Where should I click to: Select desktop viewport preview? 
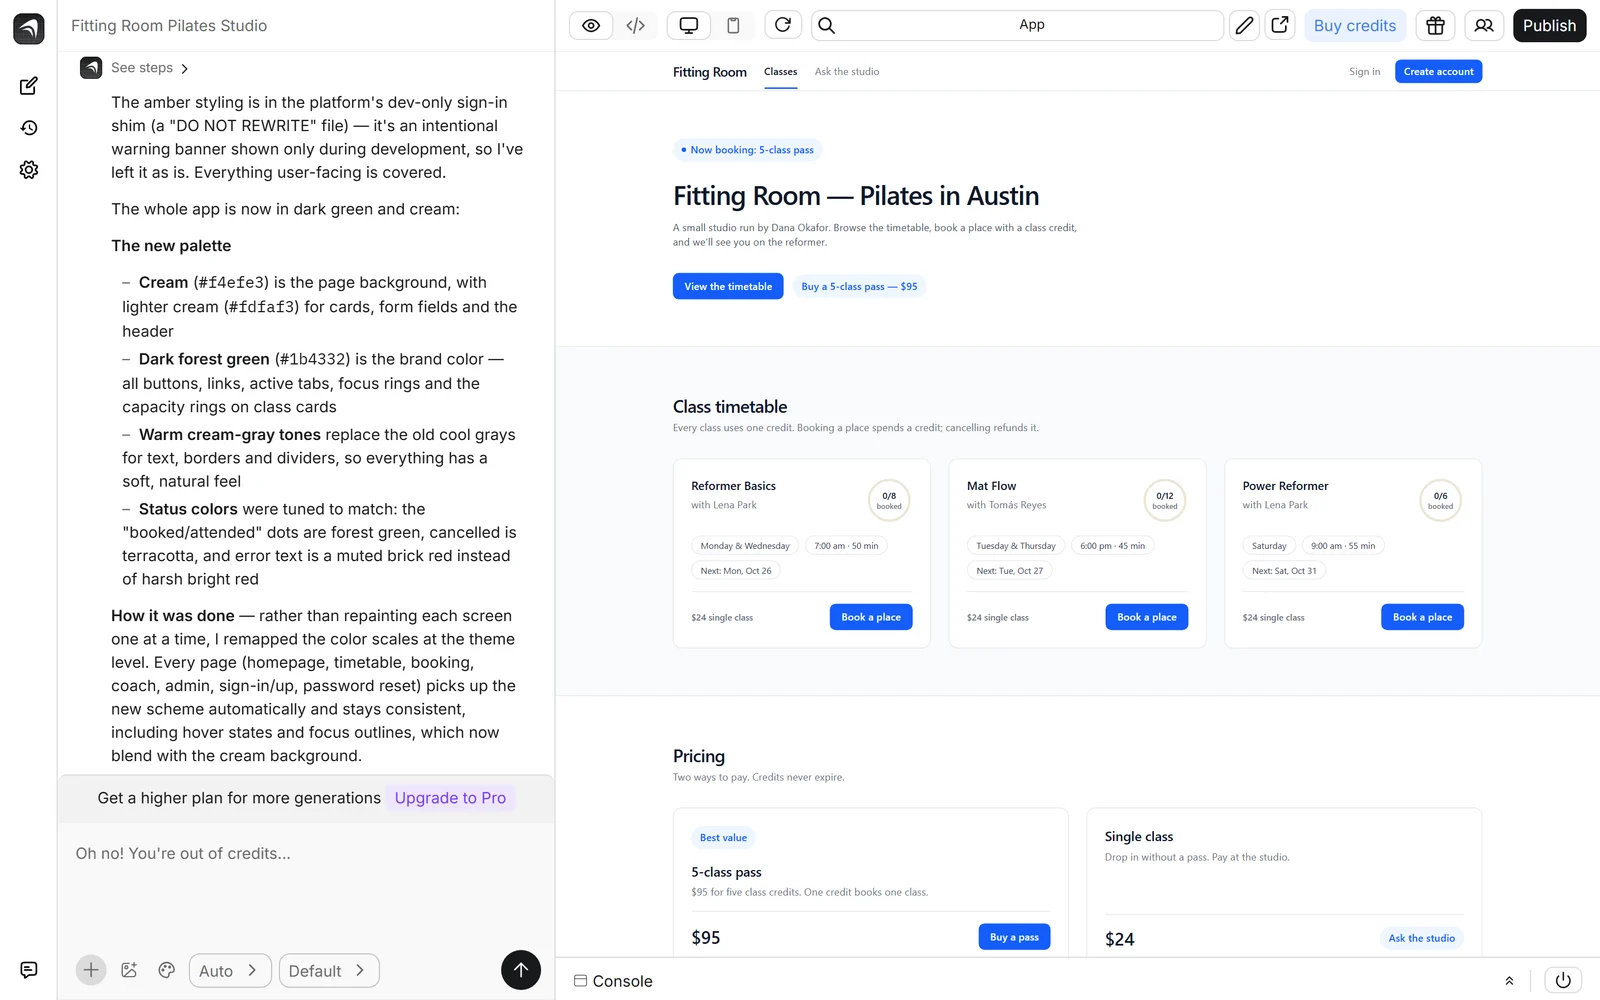689,26
